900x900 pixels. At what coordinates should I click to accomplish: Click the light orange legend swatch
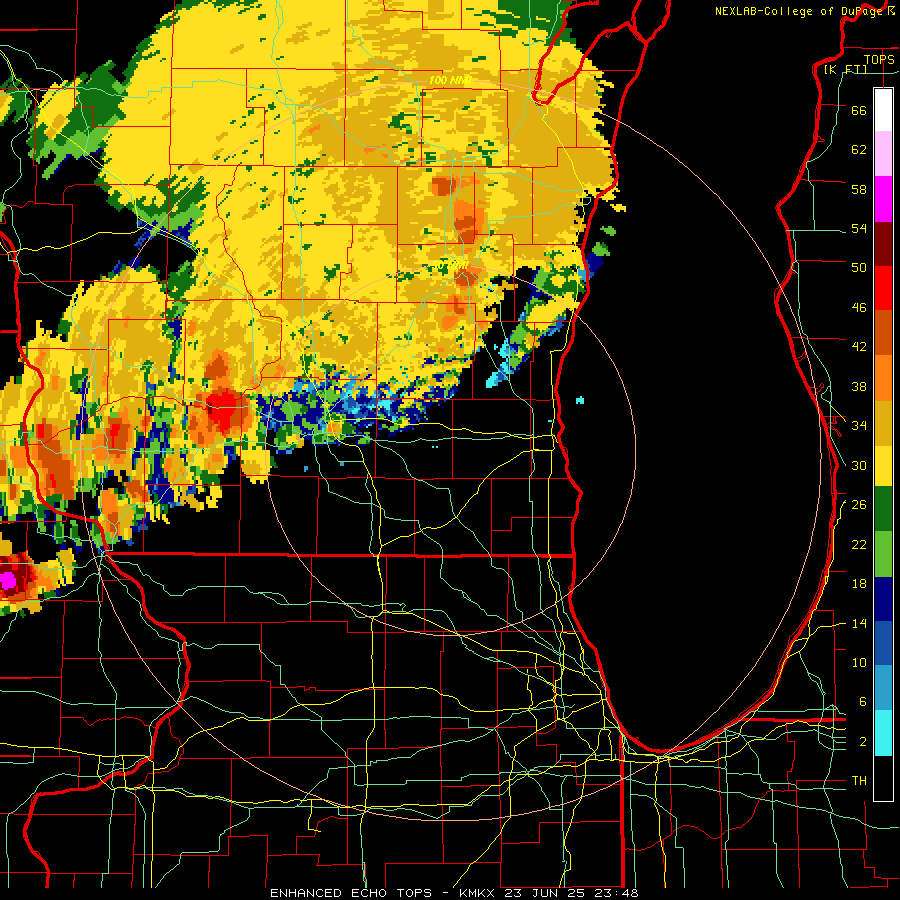883,378
